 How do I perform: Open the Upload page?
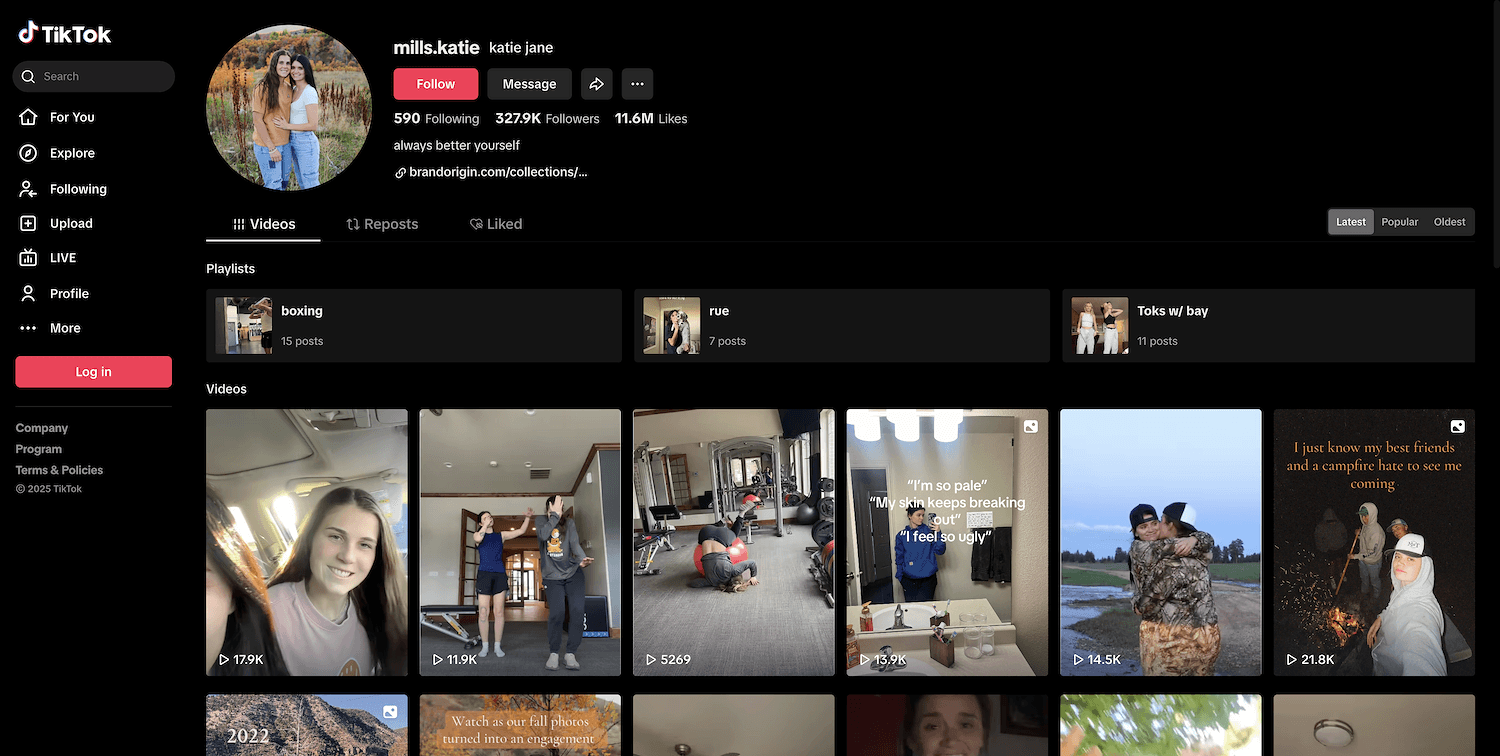70,223
